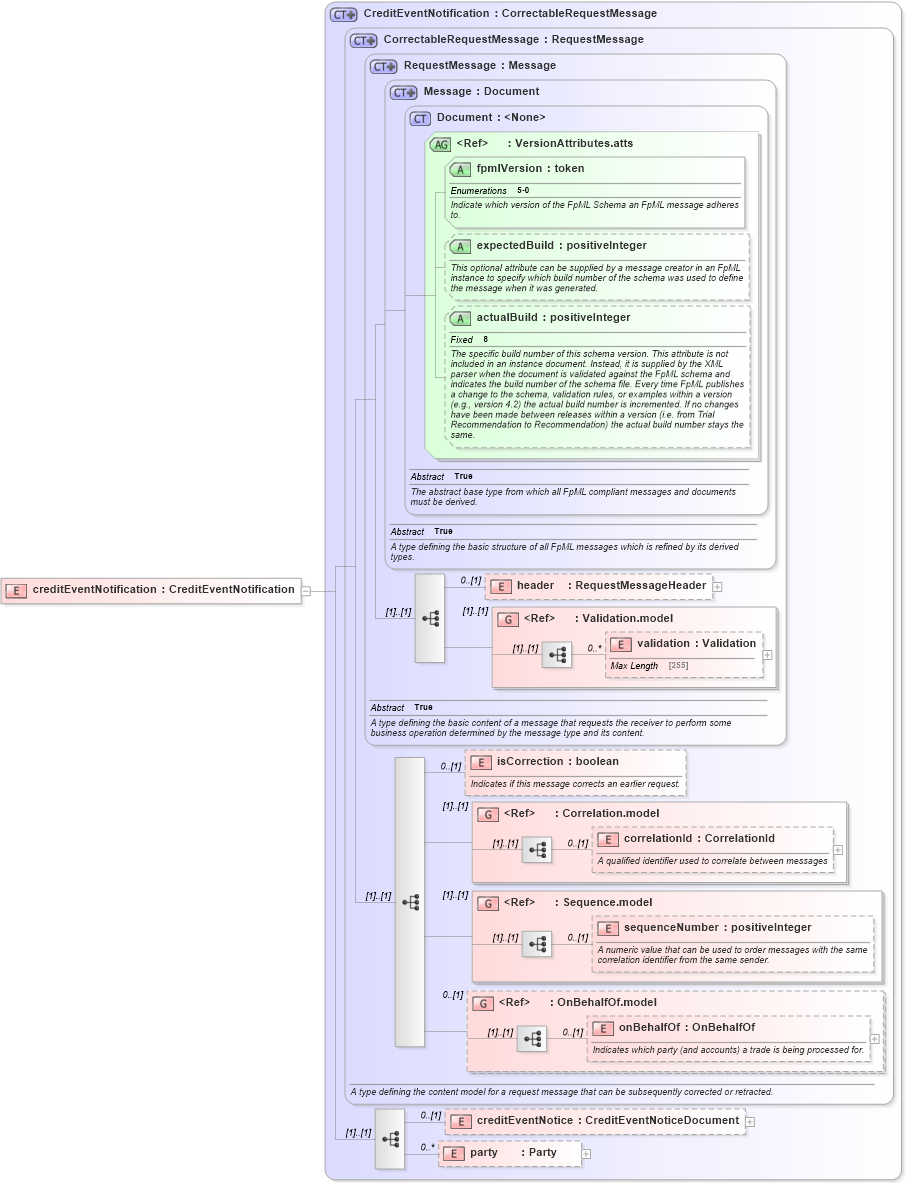The height and width of the screenshot is (1183, 906).
Task: Click the <Ref> : Validation.model title
Action: coord(598,618)
